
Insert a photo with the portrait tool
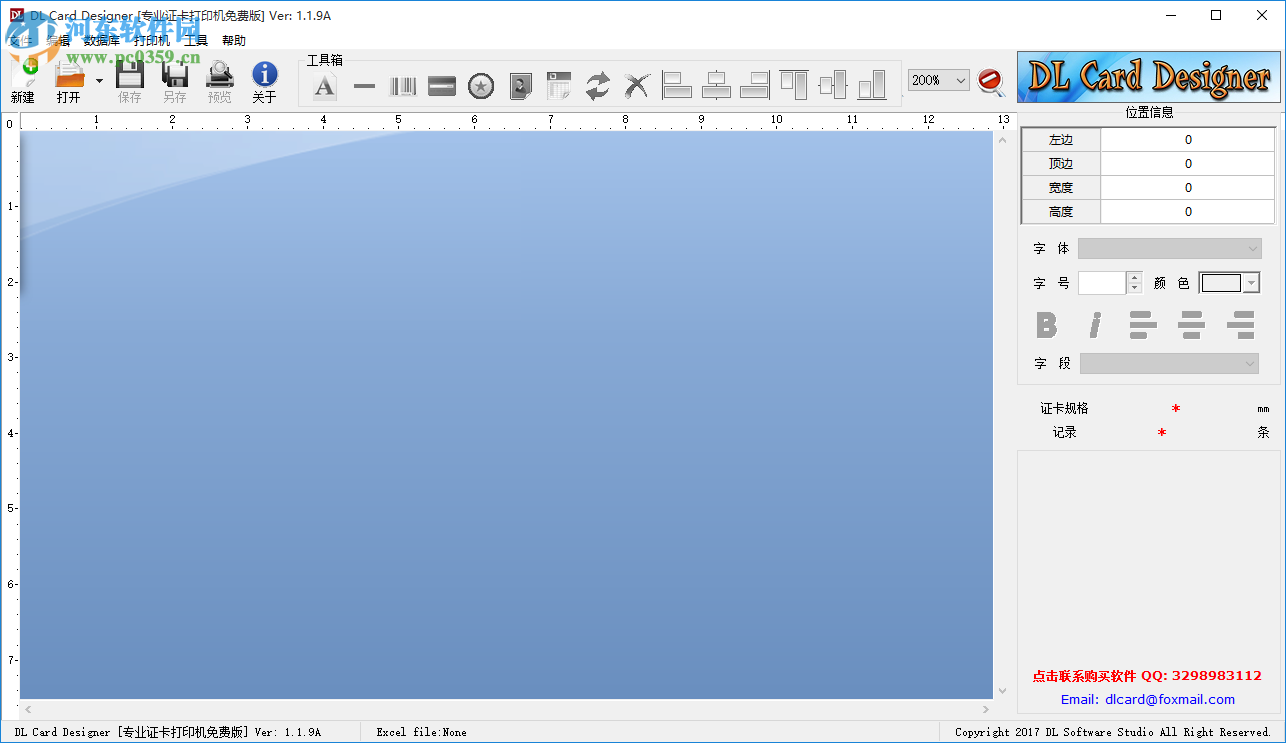520,86
